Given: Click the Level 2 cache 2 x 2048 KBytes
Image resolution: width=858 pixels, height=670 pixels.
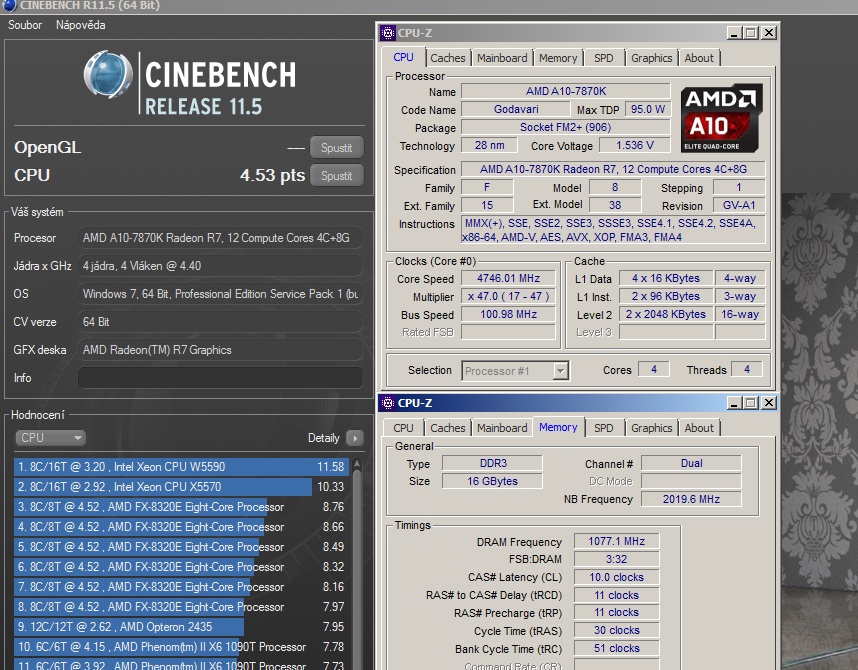Looking at the screenshot, I should click(666, 314).
